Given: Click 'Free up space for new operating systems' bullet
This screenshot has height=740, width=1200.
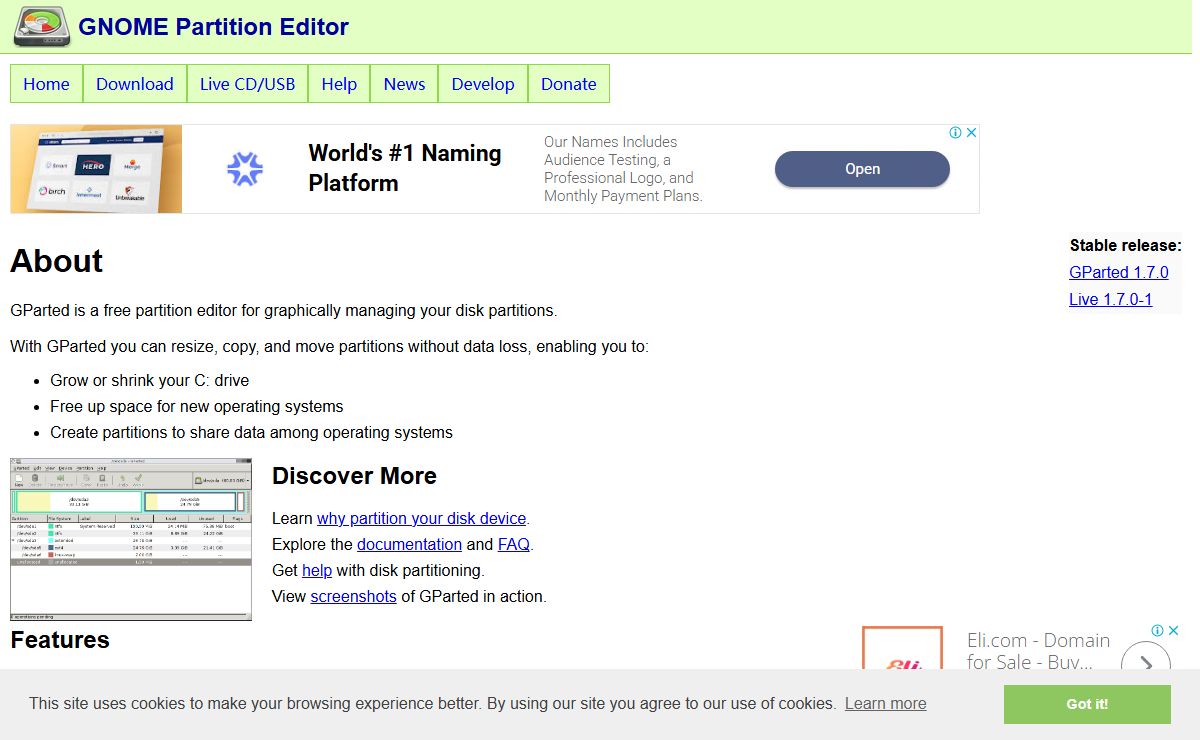Looking at the screenshot, I should coord(197,406).
